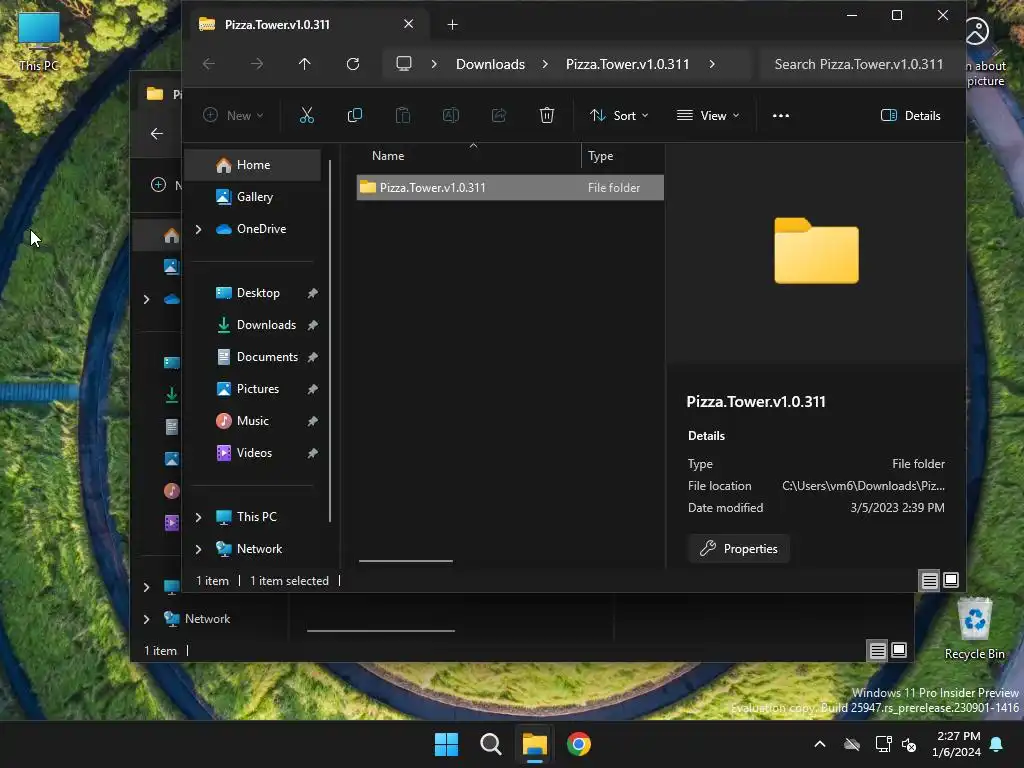The width and height of the screenshot is (1024, 768).
Task: Open the Windows Start menu
Action: click(447, 744)
